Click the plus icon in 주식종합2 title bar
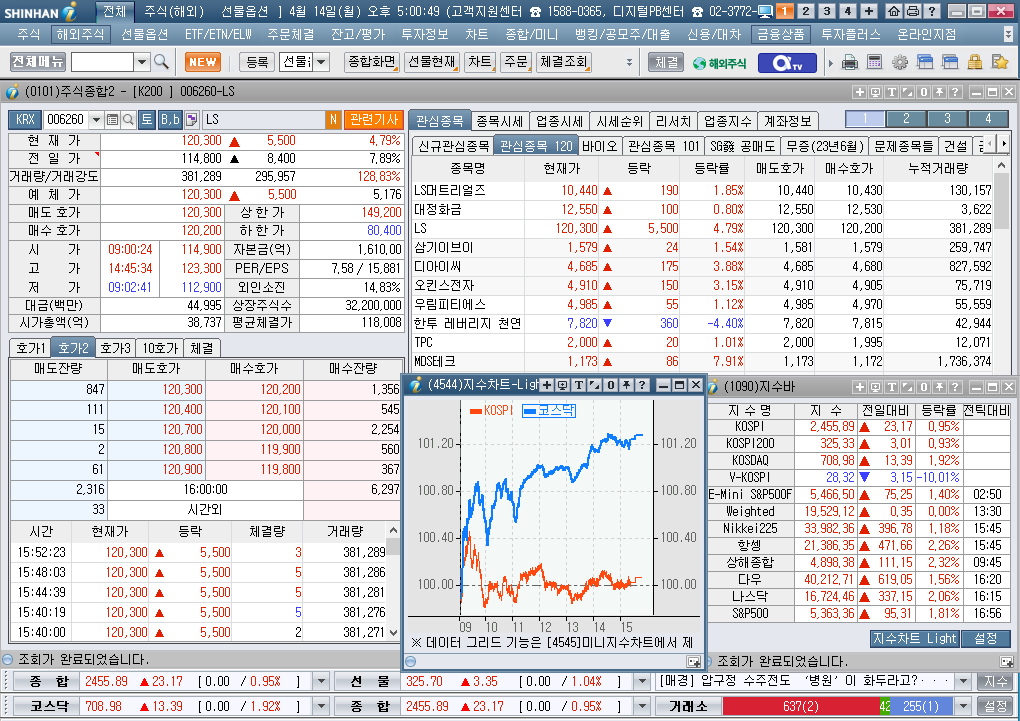Screen dimensions: 1020x721 tap(860, 92)
